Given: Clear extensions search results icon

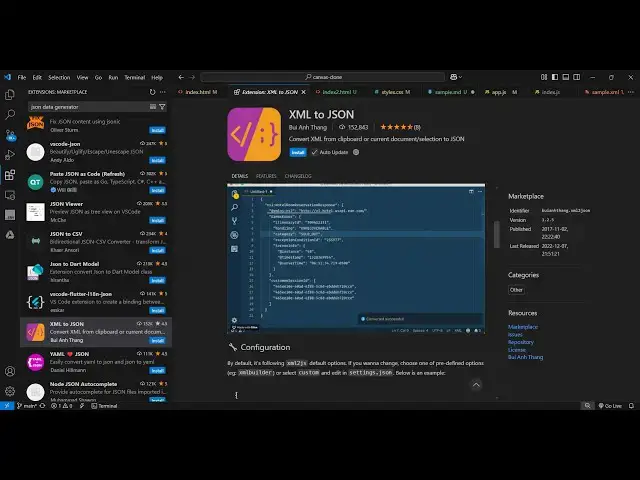Looking at the screenshot, I should click(x=153, y=107).
